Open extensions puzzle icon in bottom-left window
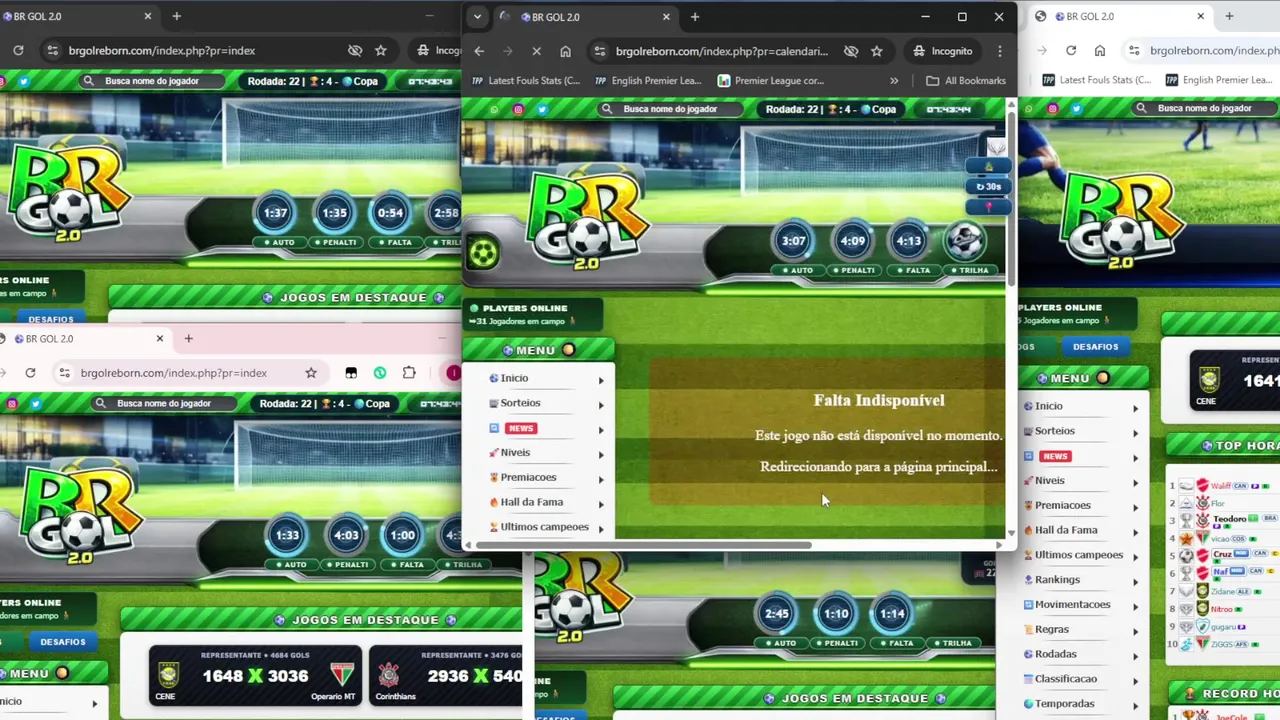1280x720 pixels. tap(409, 373)
